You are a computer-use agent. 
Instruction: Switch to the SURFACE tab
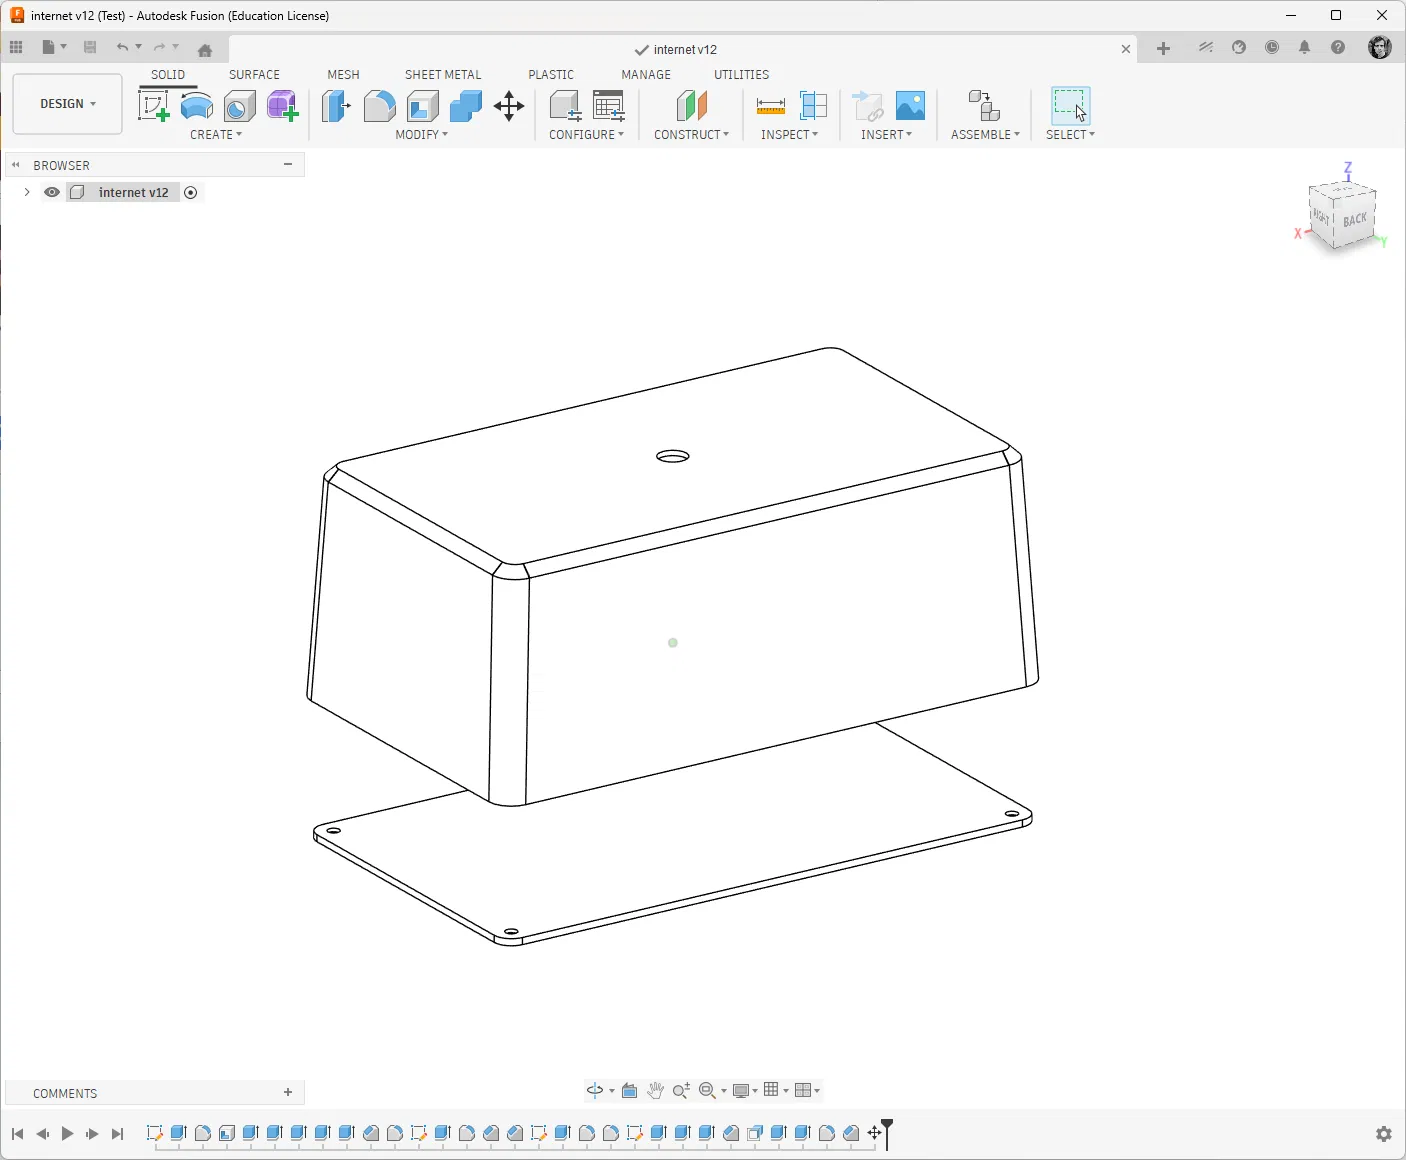point(254,74)
